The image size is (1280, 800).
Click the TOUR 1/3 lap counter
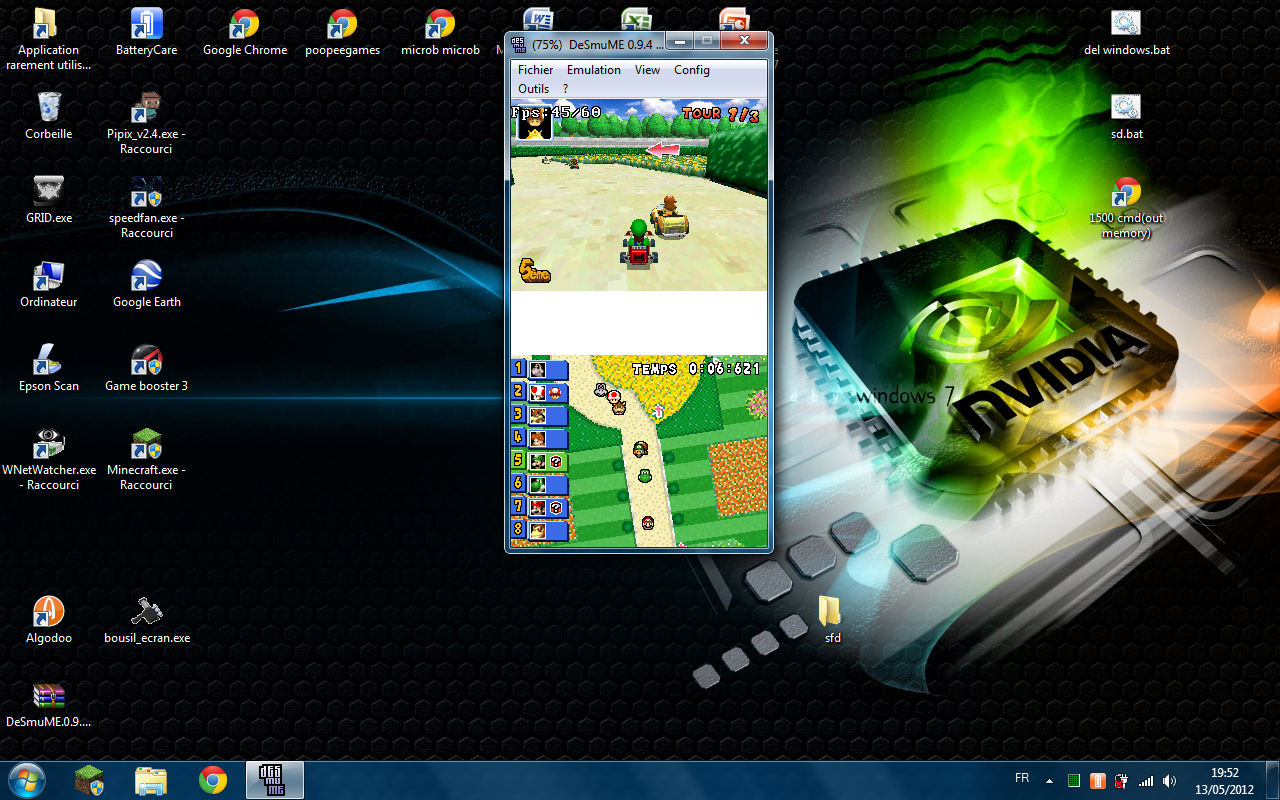(x=721, y=114)
